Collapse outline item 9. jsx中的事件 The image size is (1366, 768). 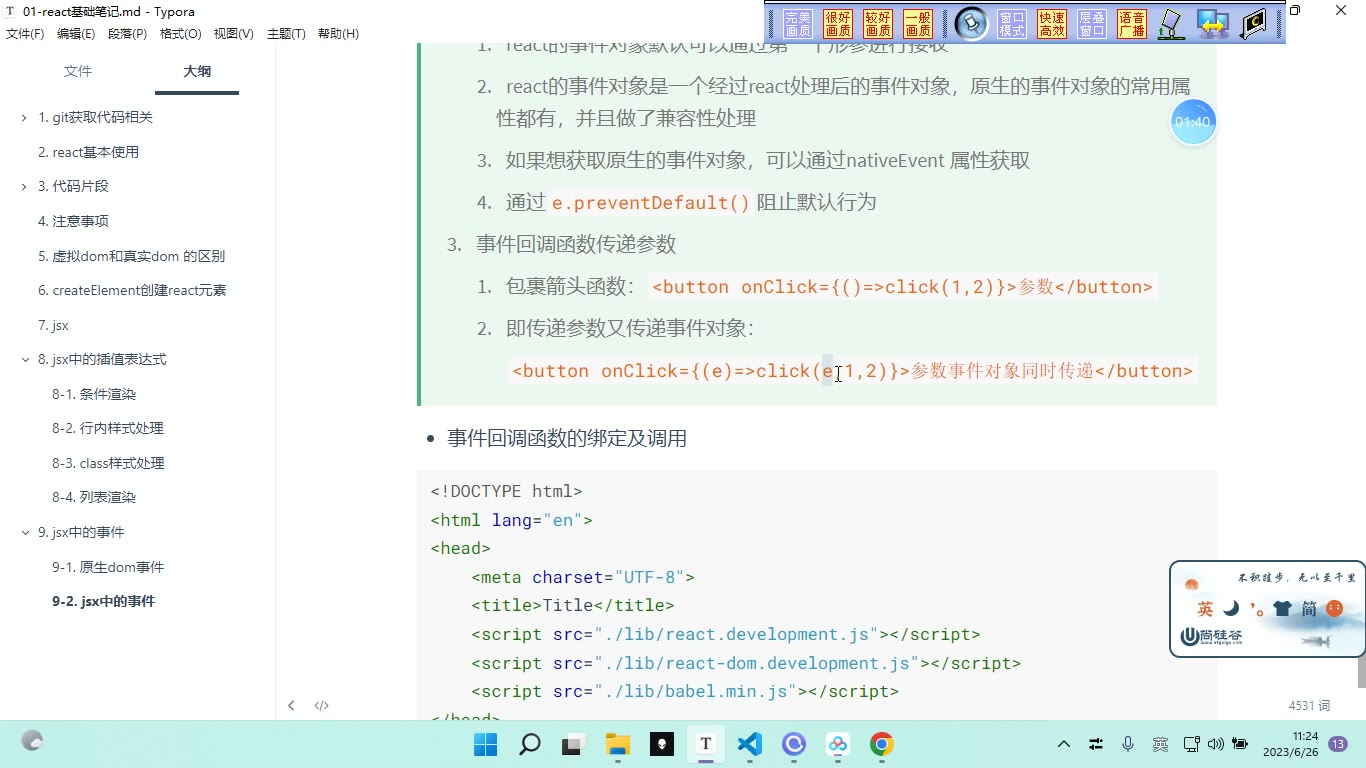click(24, 533)
